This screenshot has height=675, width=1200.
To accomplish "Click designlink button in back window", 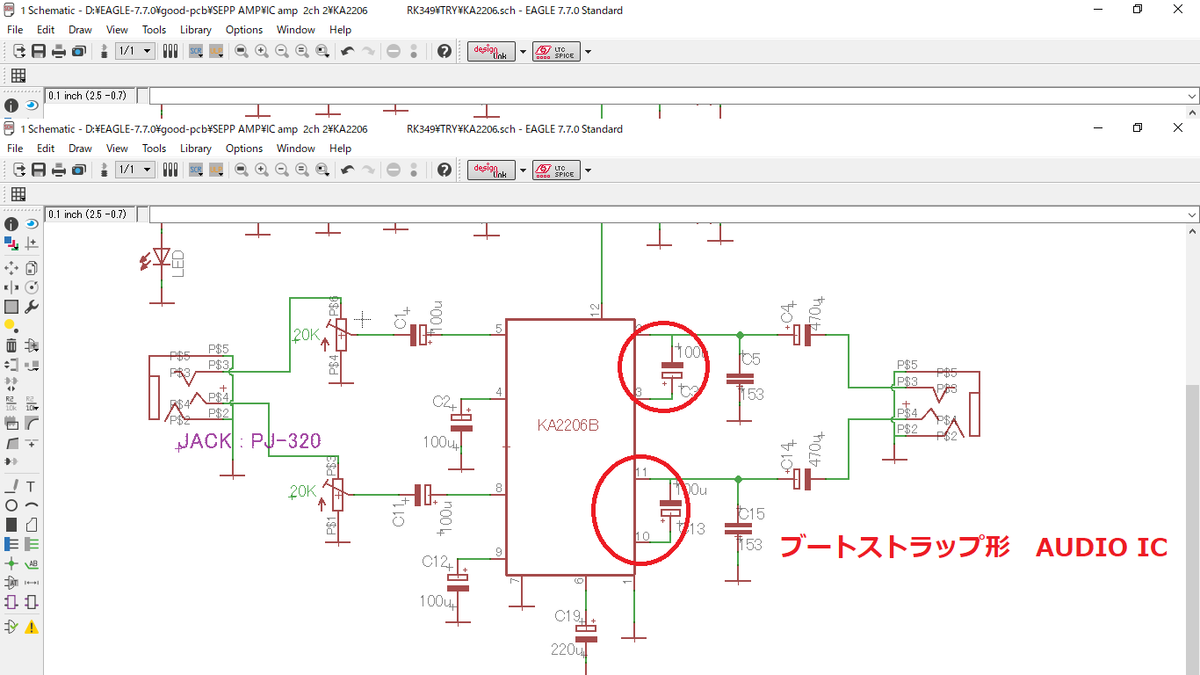I will coord(492,51).
